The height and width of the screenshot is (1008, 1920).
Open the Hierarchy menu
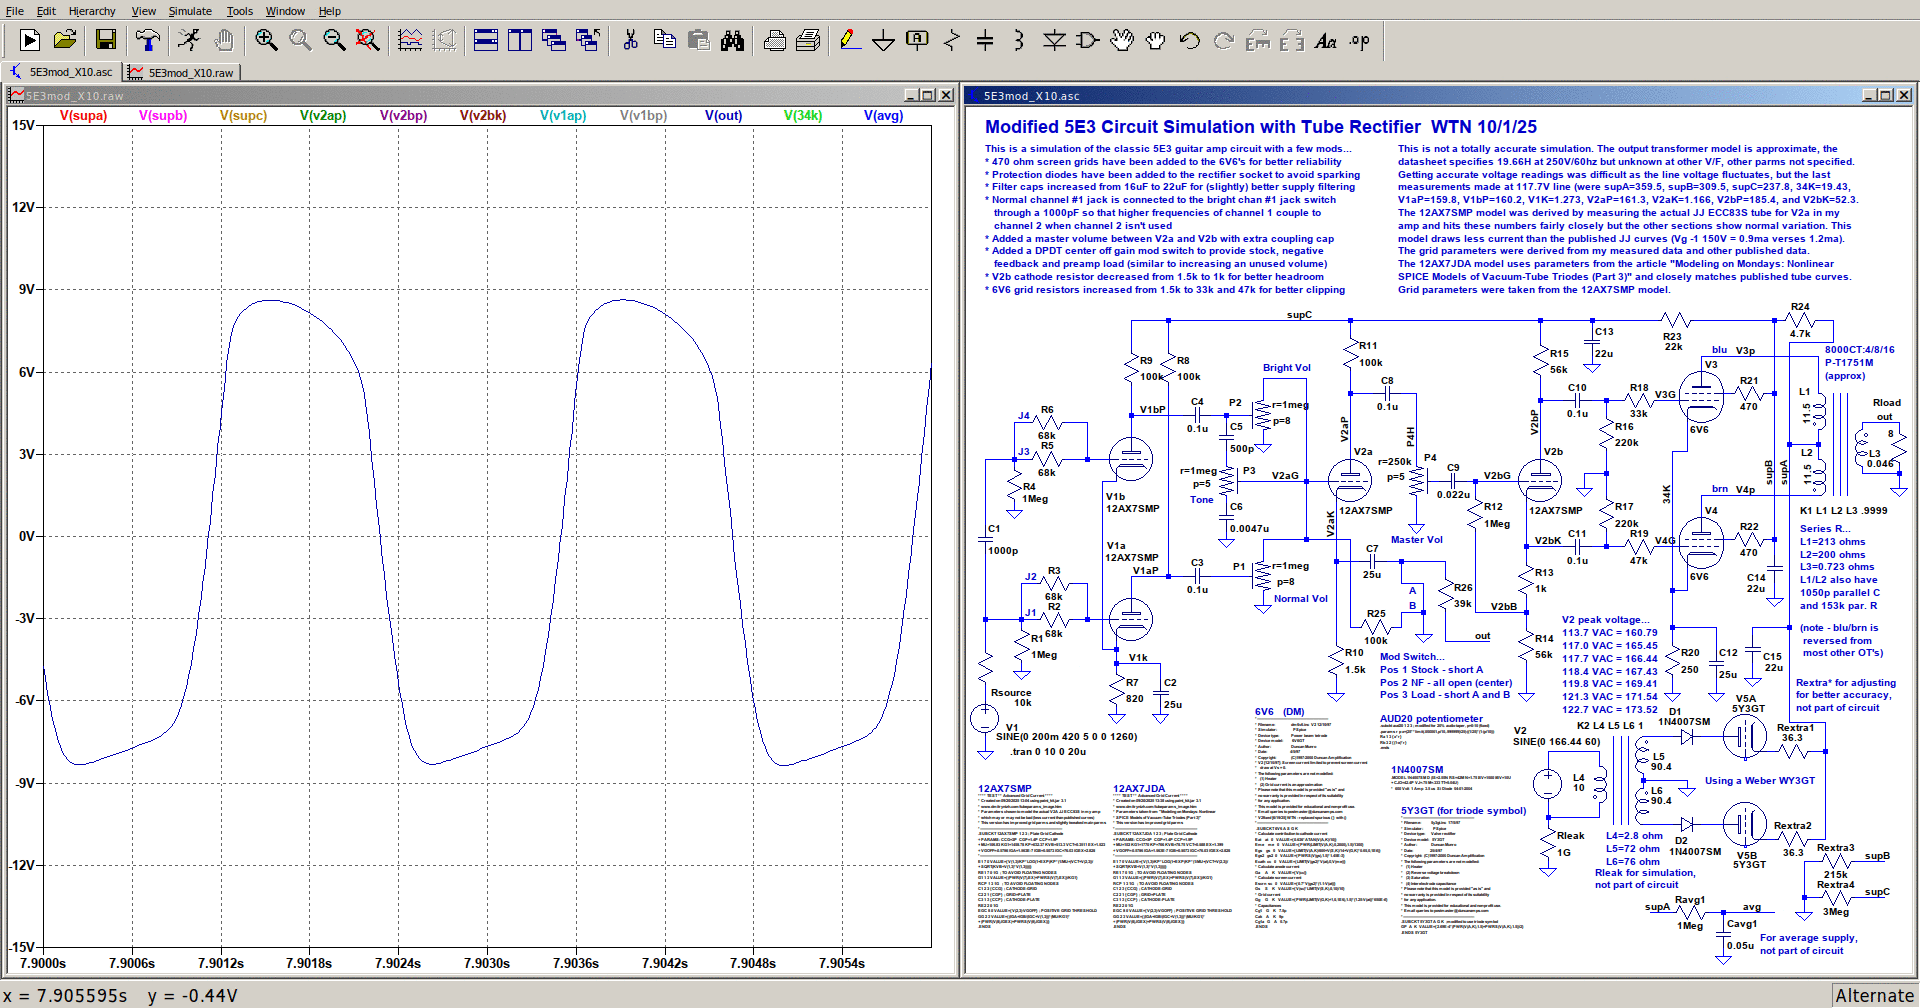[x=92, y=11]
